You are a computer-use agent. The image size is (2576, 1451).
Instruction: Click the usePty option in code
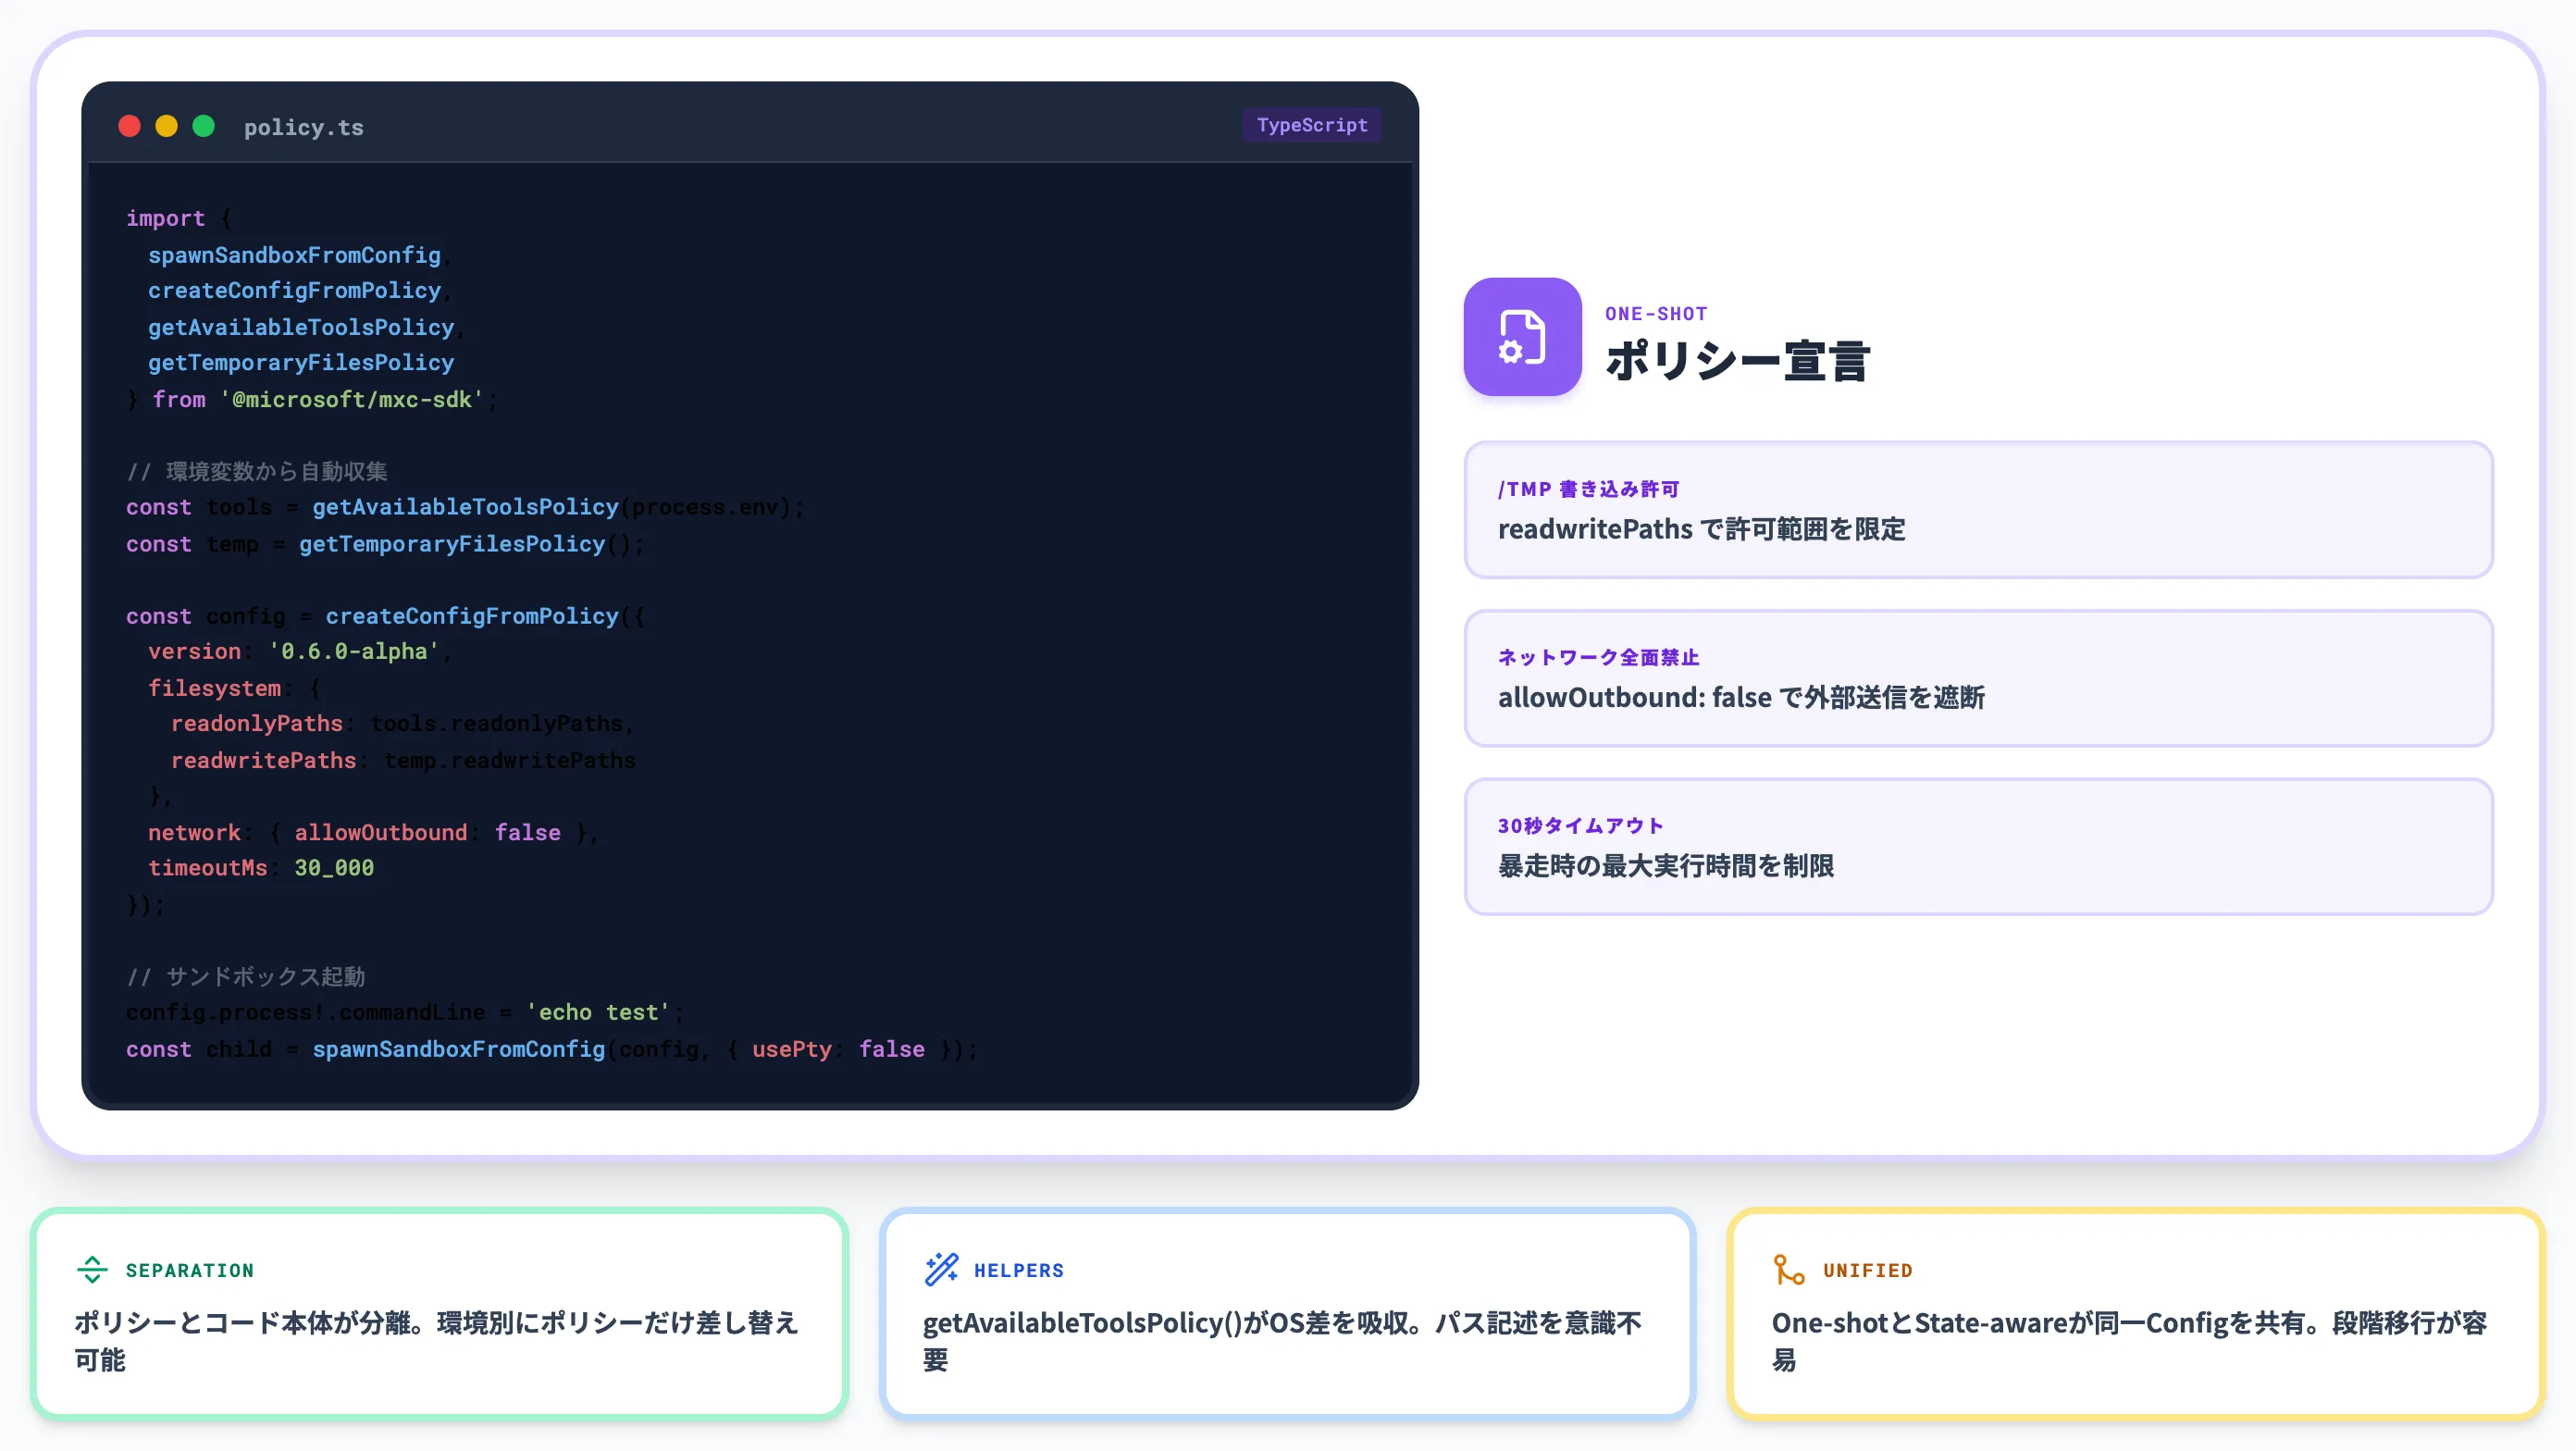click(x=791, y=1049)
